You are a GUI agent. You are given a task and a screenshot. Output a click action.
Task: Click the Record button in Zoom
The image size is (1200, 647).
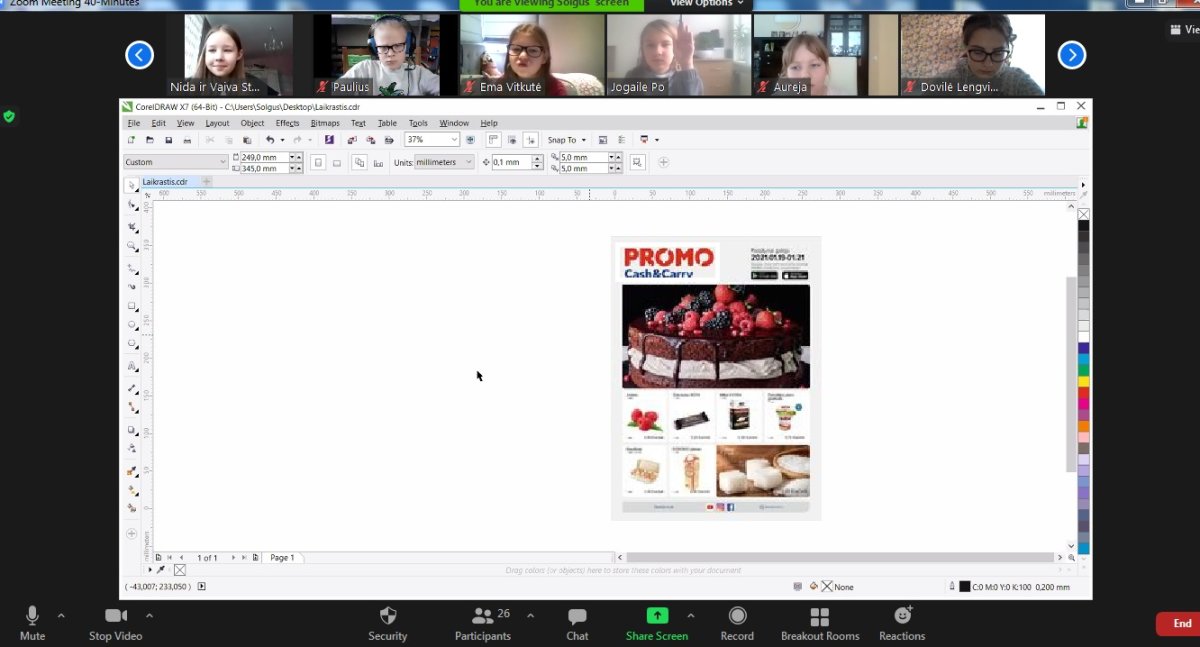737,623
